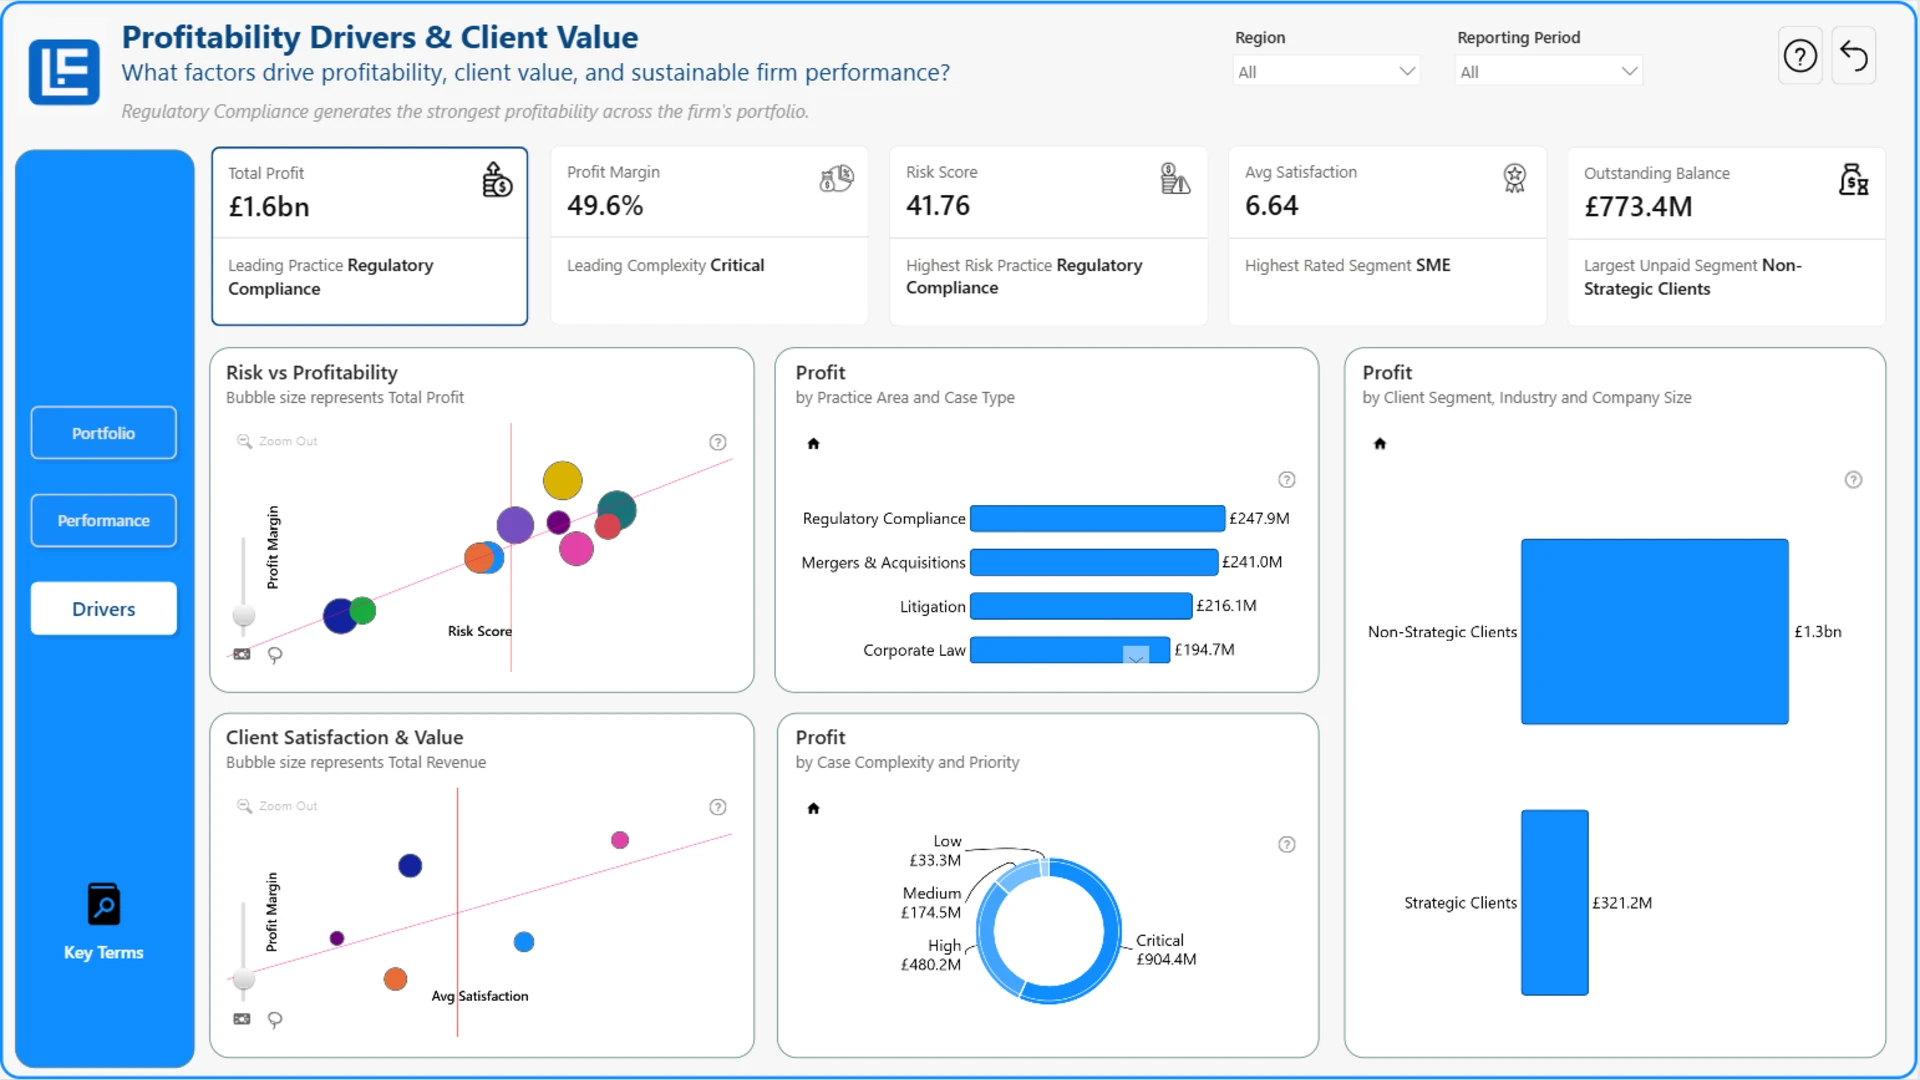The height and width of the screenshot is (1080, 1920).
Task: Click the Key Terms label
Action: pos(104,953)
